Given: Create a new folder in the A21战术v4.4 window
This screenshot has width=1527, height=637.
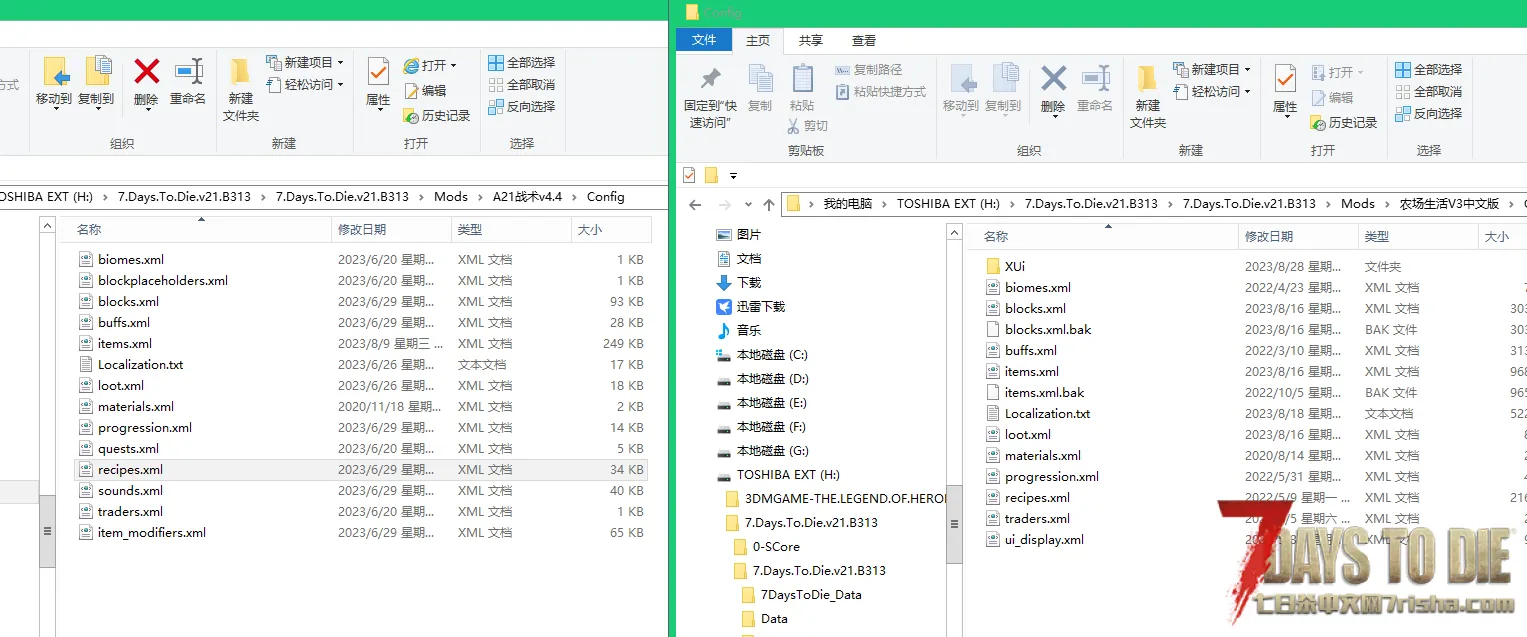Looking at the screenshot, I should (241, 89).
